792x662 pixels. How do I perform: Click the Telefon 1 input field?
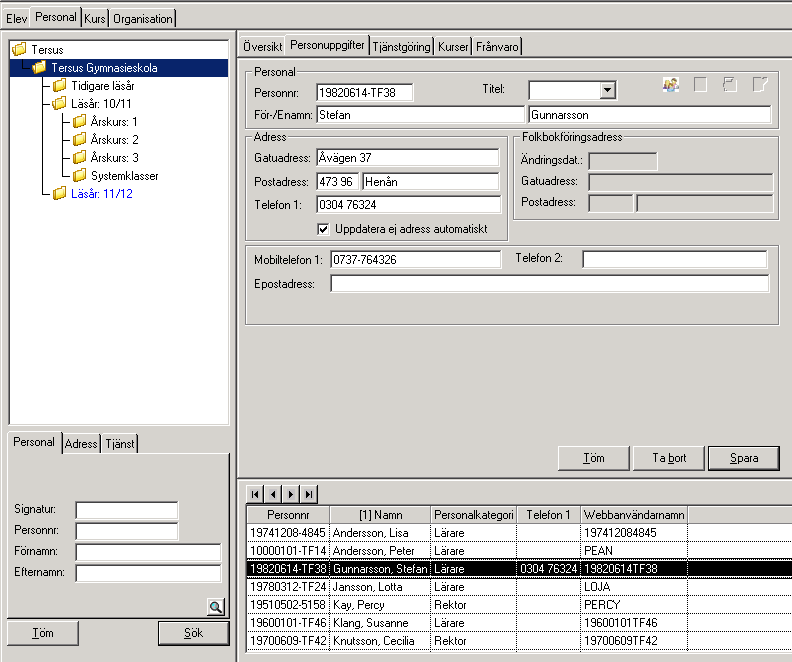tap(408, 205)
